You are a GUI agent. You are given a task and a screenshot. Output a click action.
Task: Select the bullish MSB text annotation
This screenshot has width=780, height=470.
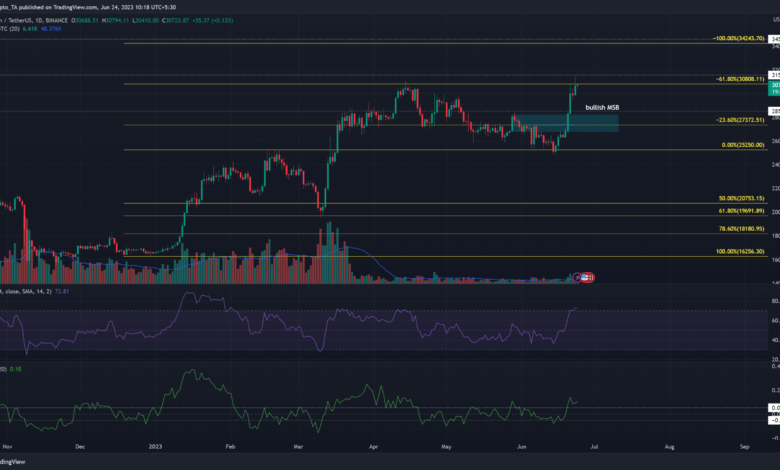602,106
